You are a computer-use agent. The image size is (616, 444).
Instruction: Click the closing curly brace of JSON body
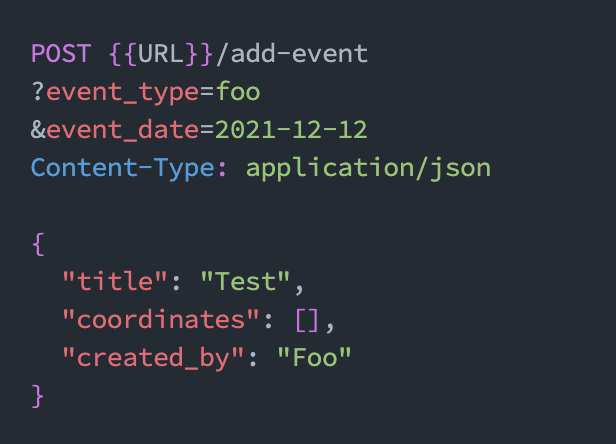pos(38,396)
